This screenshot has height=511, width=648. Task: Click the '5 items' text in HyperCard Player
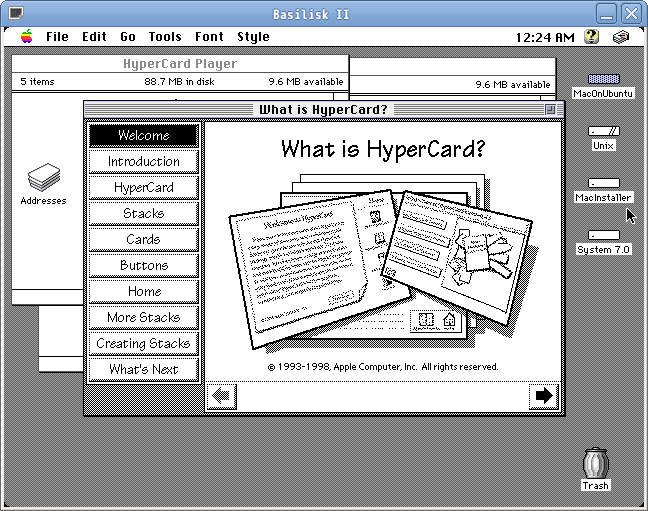pos(37,82)
